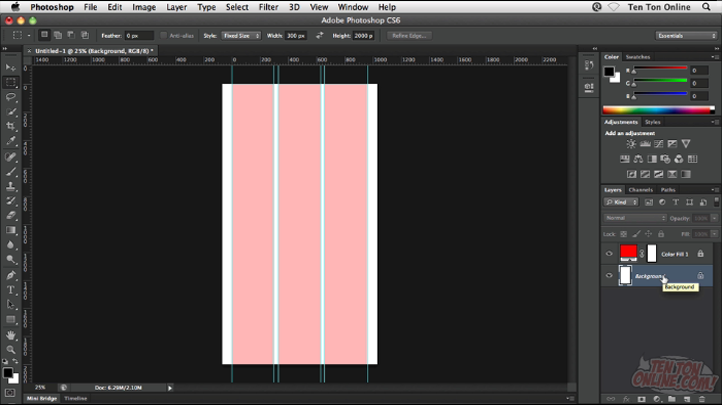Click the toolbar foreground color swatch
Viewport: 722px width, 405px height.
coord(8,373)
